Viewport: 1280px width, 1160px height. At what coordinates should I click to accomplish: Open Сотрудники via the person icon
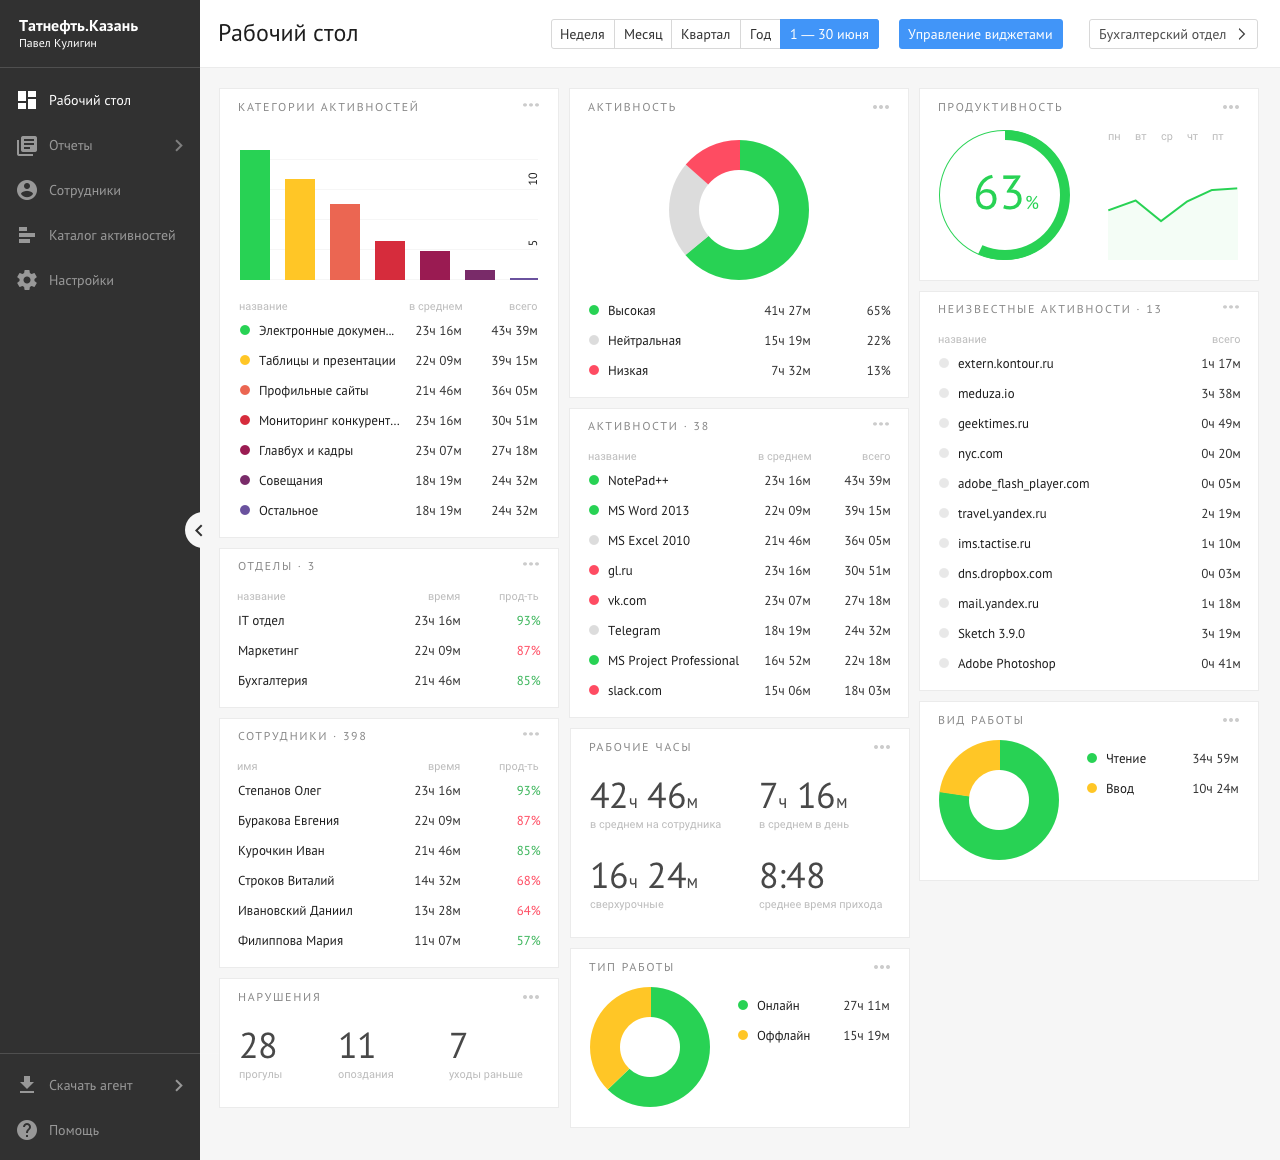(27, 190)
